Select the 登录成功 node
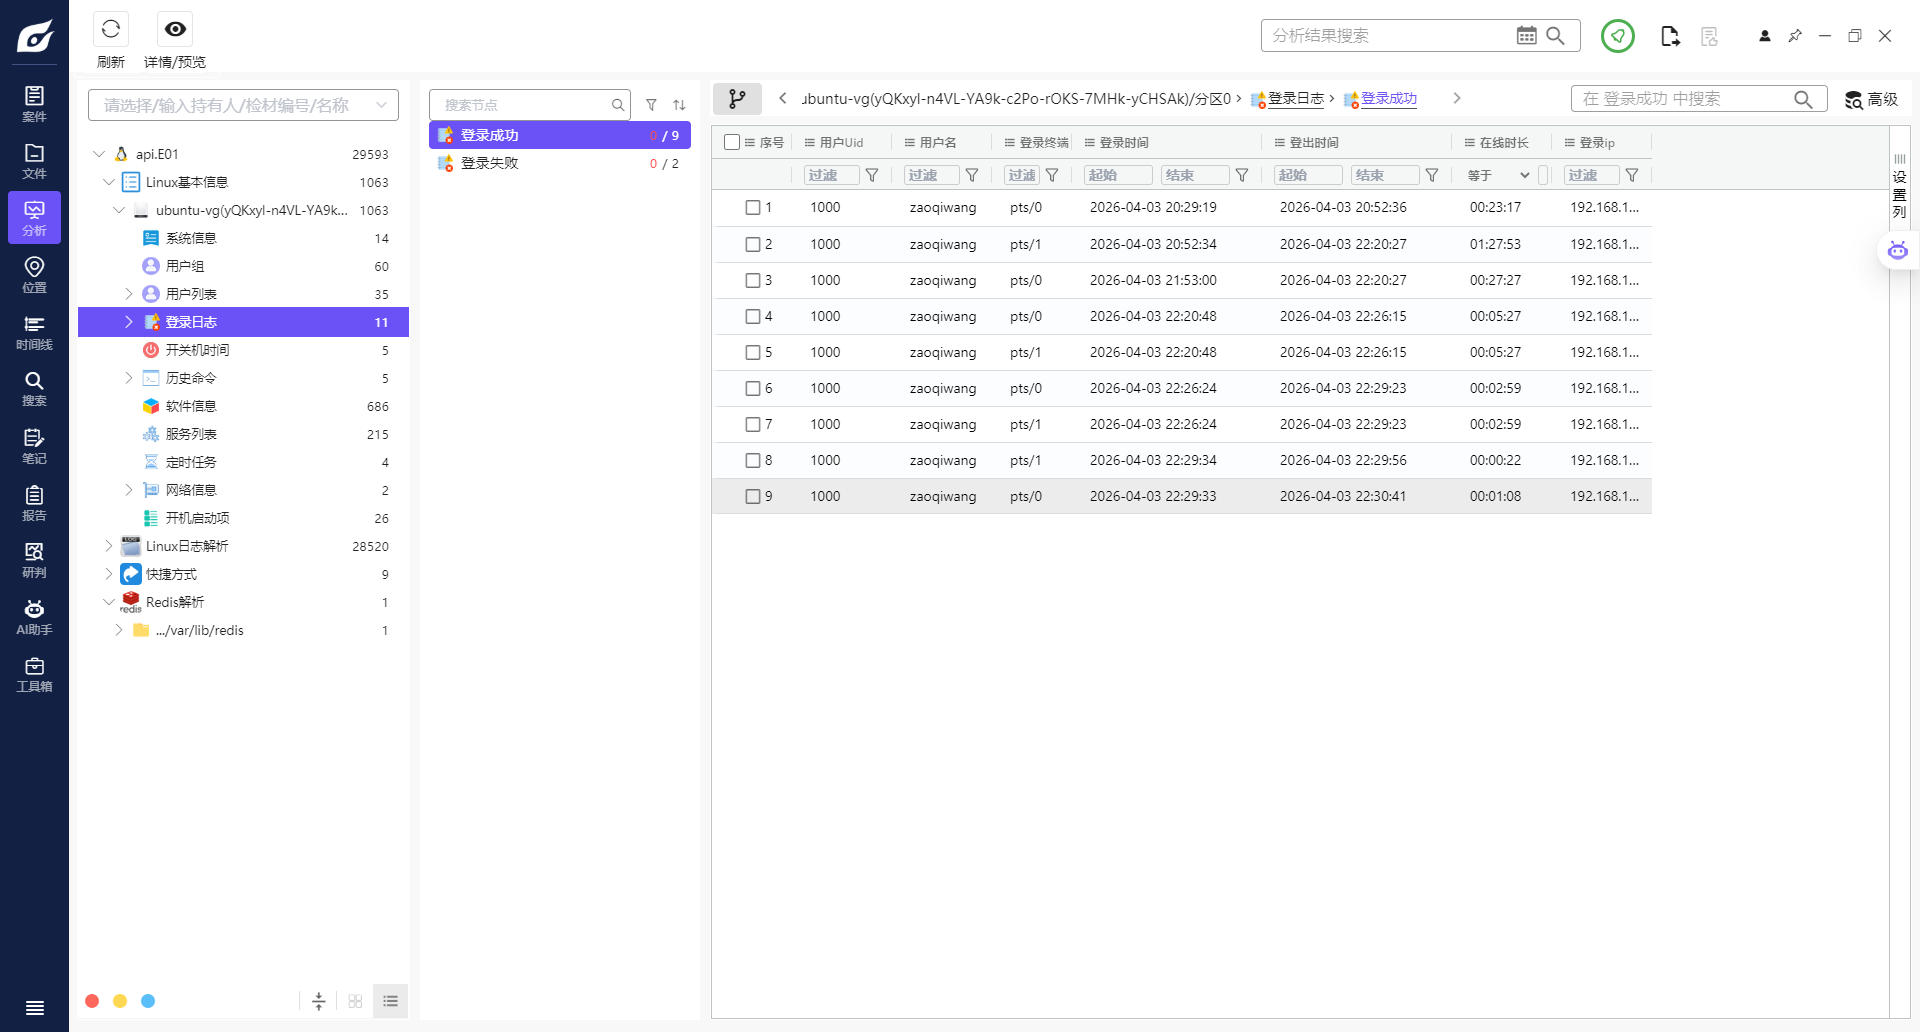The width and height of the screenshot is (1920, 1032). [559, 135]
